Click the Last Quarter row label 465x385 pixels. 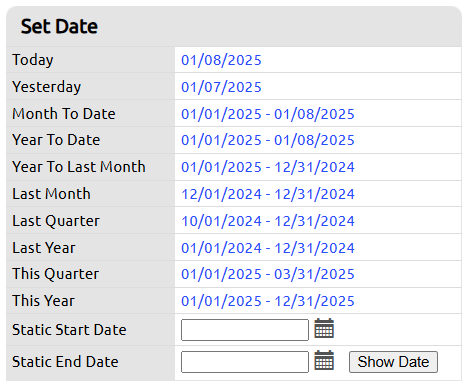[56, 221]
